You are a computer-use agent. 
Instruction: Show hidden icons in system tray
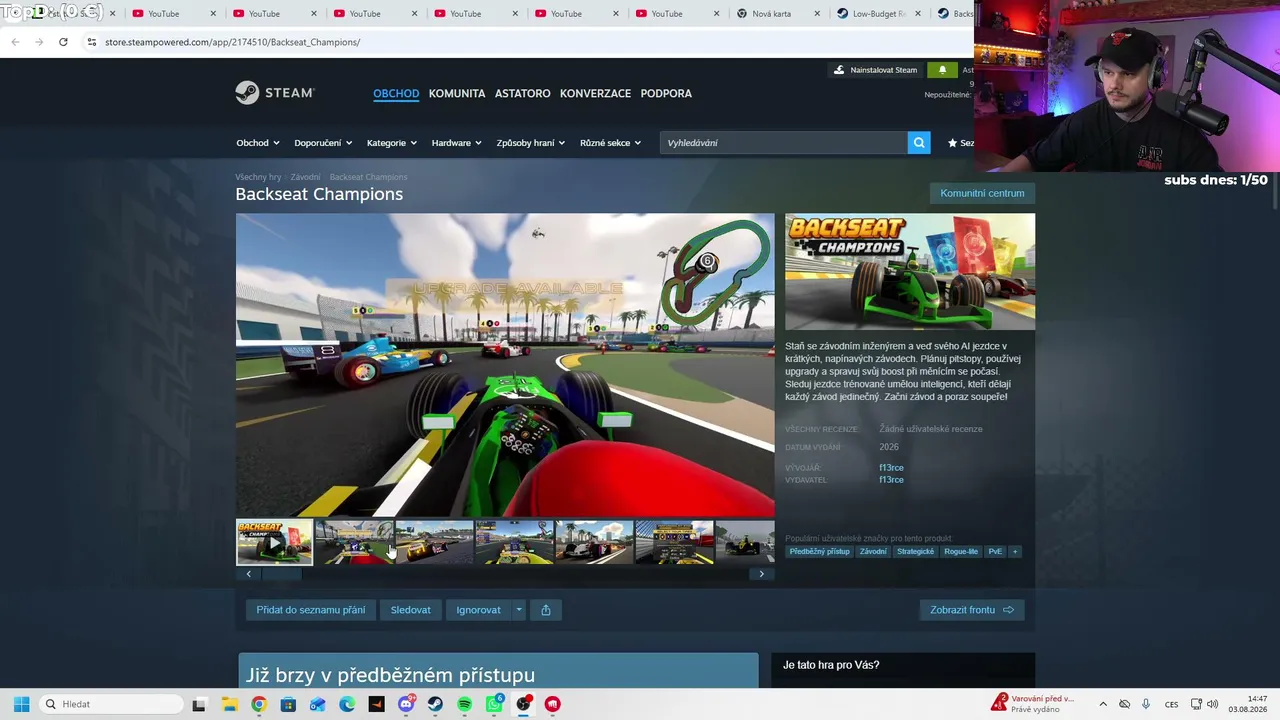1103,704
